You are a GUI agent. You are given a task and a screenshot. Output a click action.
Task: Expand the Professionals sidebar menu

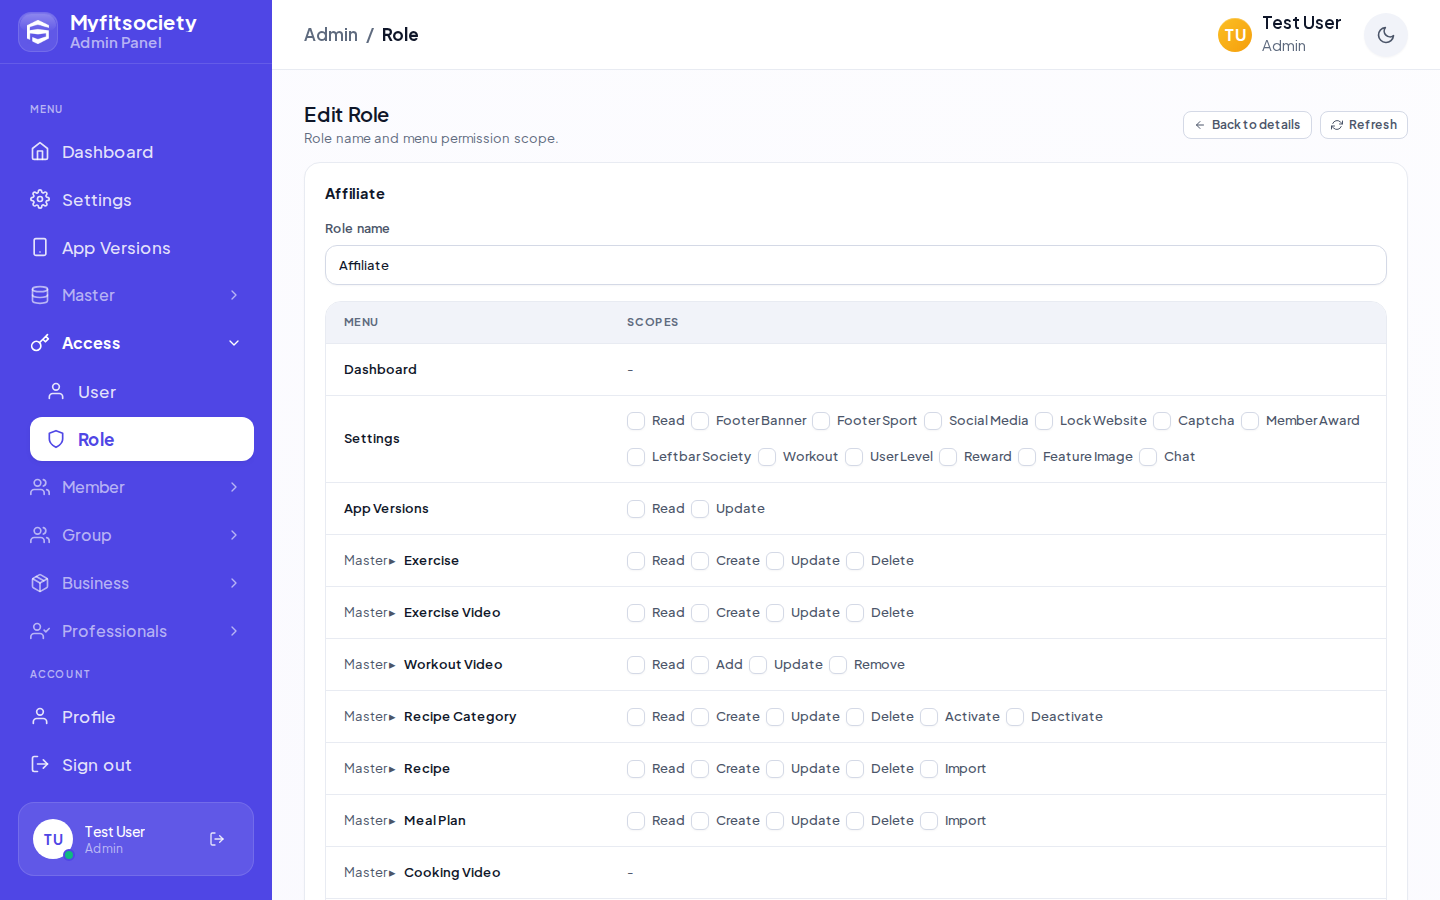click(x=136, y=631)
